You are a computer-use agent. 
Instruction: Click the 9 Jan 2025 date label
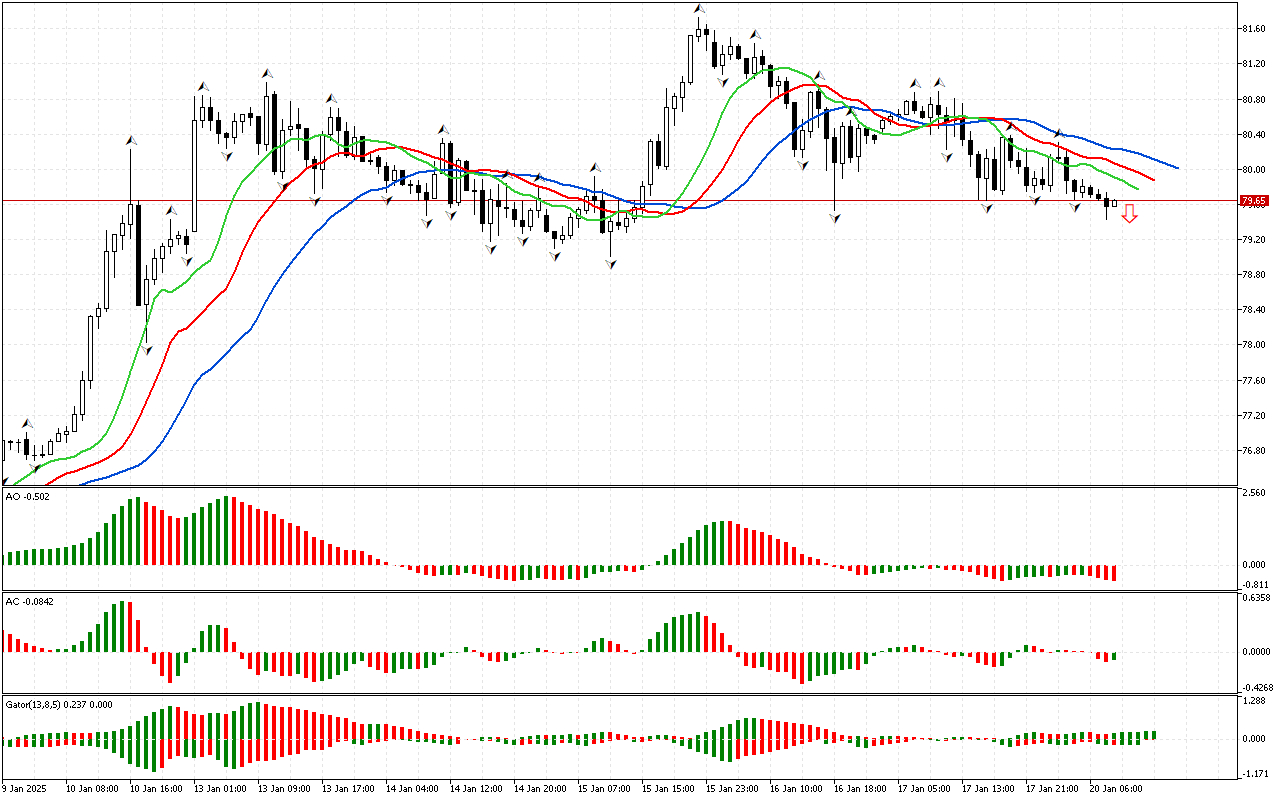[x=25, y=788]
